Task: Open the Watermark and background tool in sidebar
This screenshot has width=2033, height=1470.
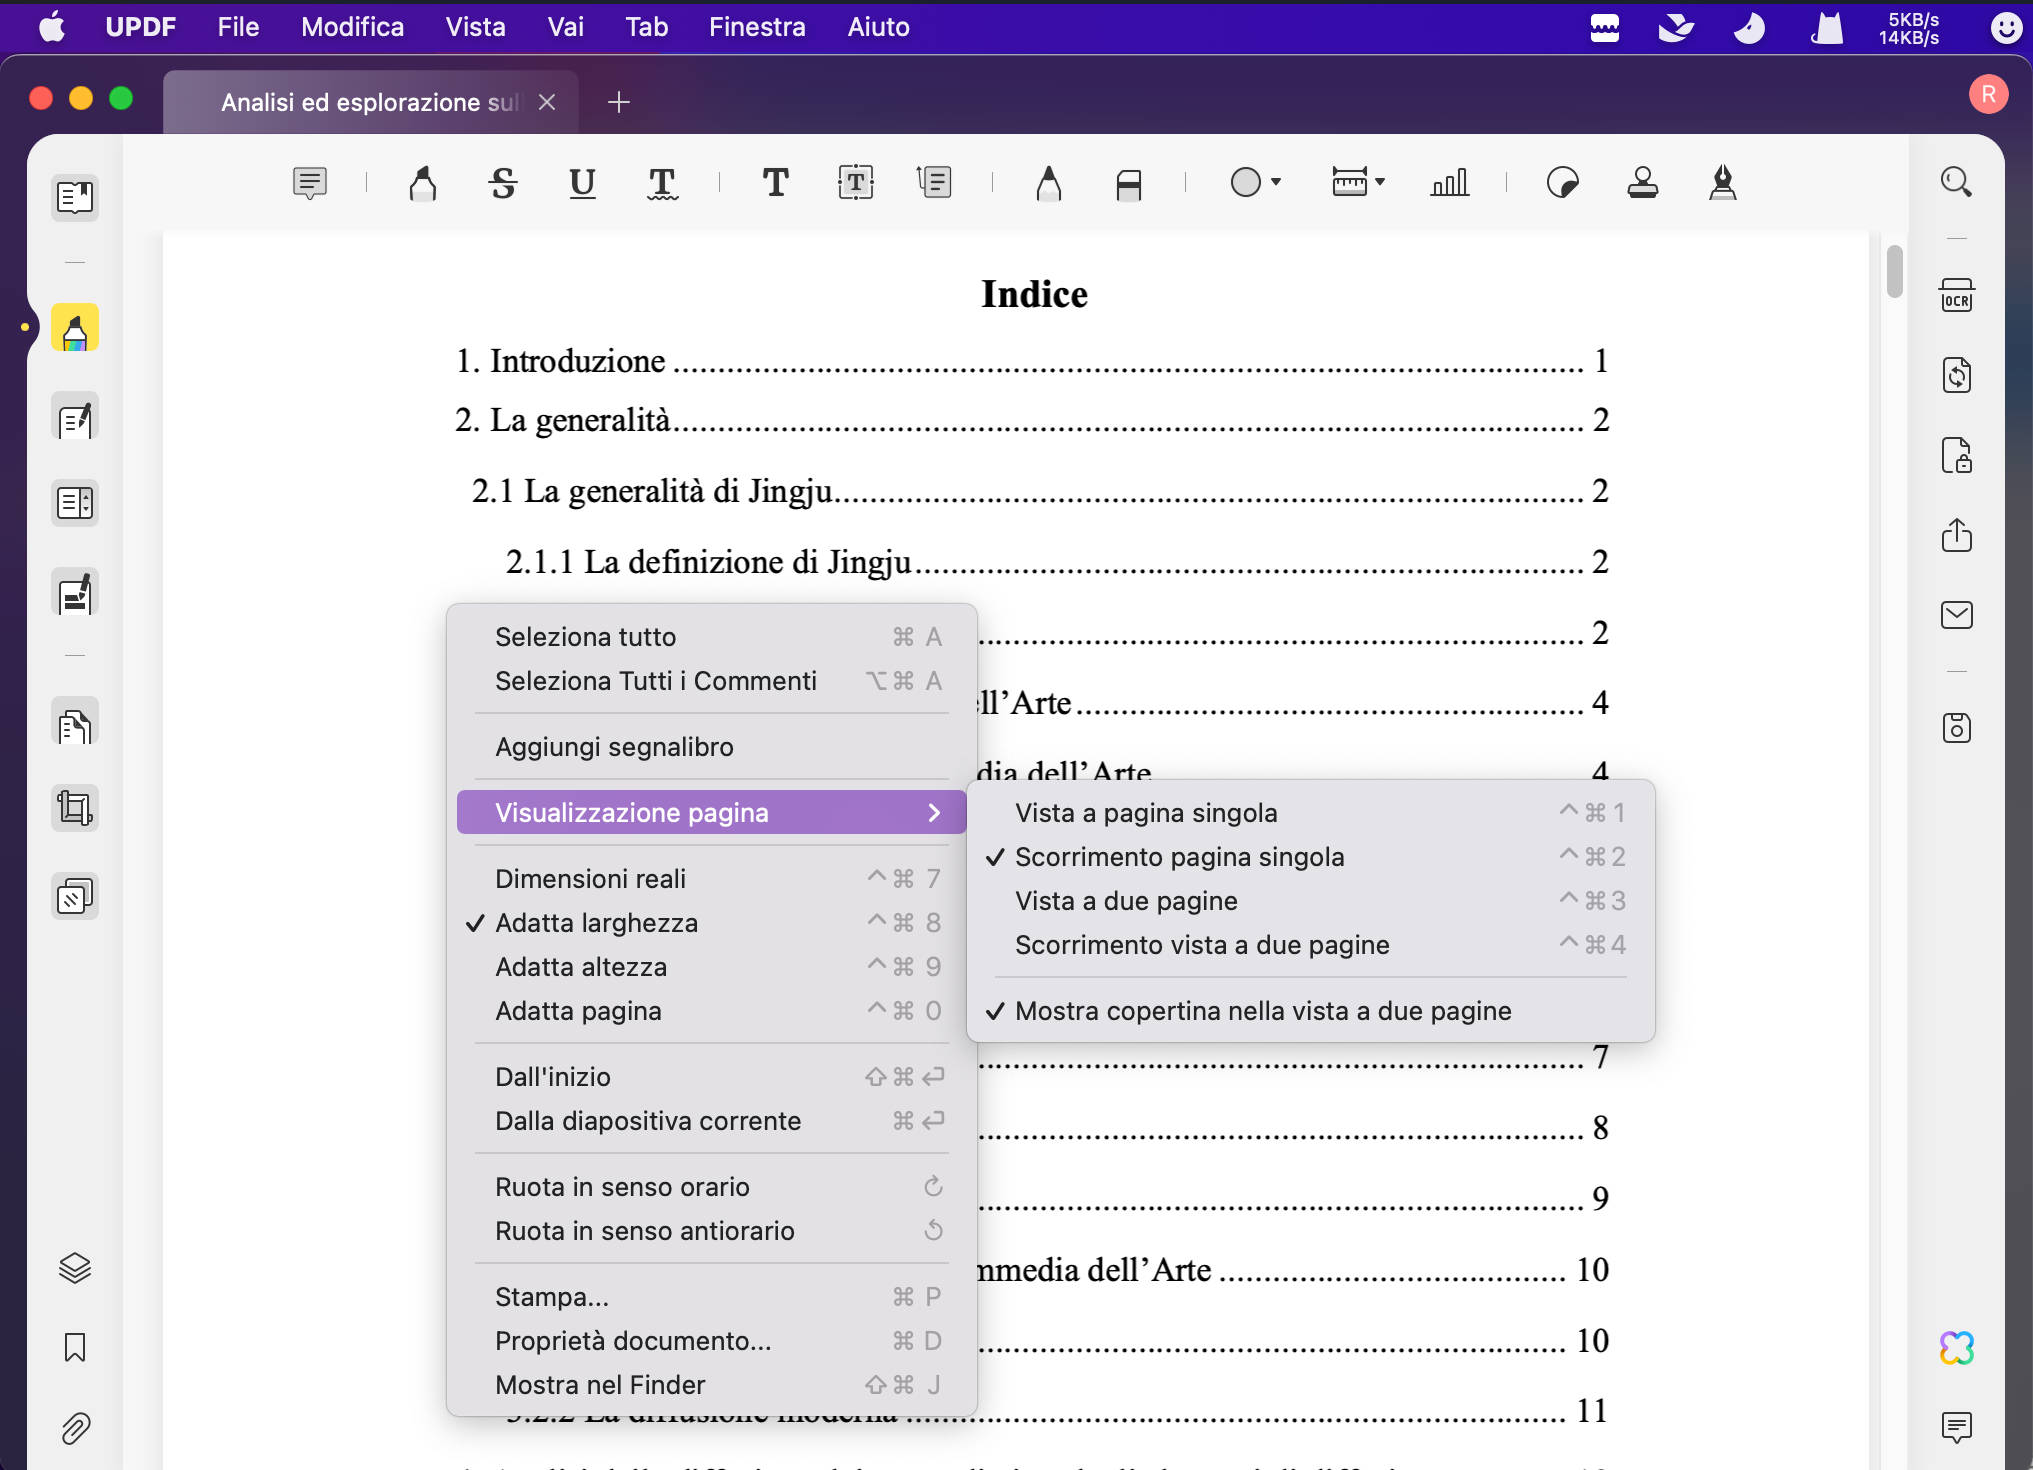Action: pos(75,897)
